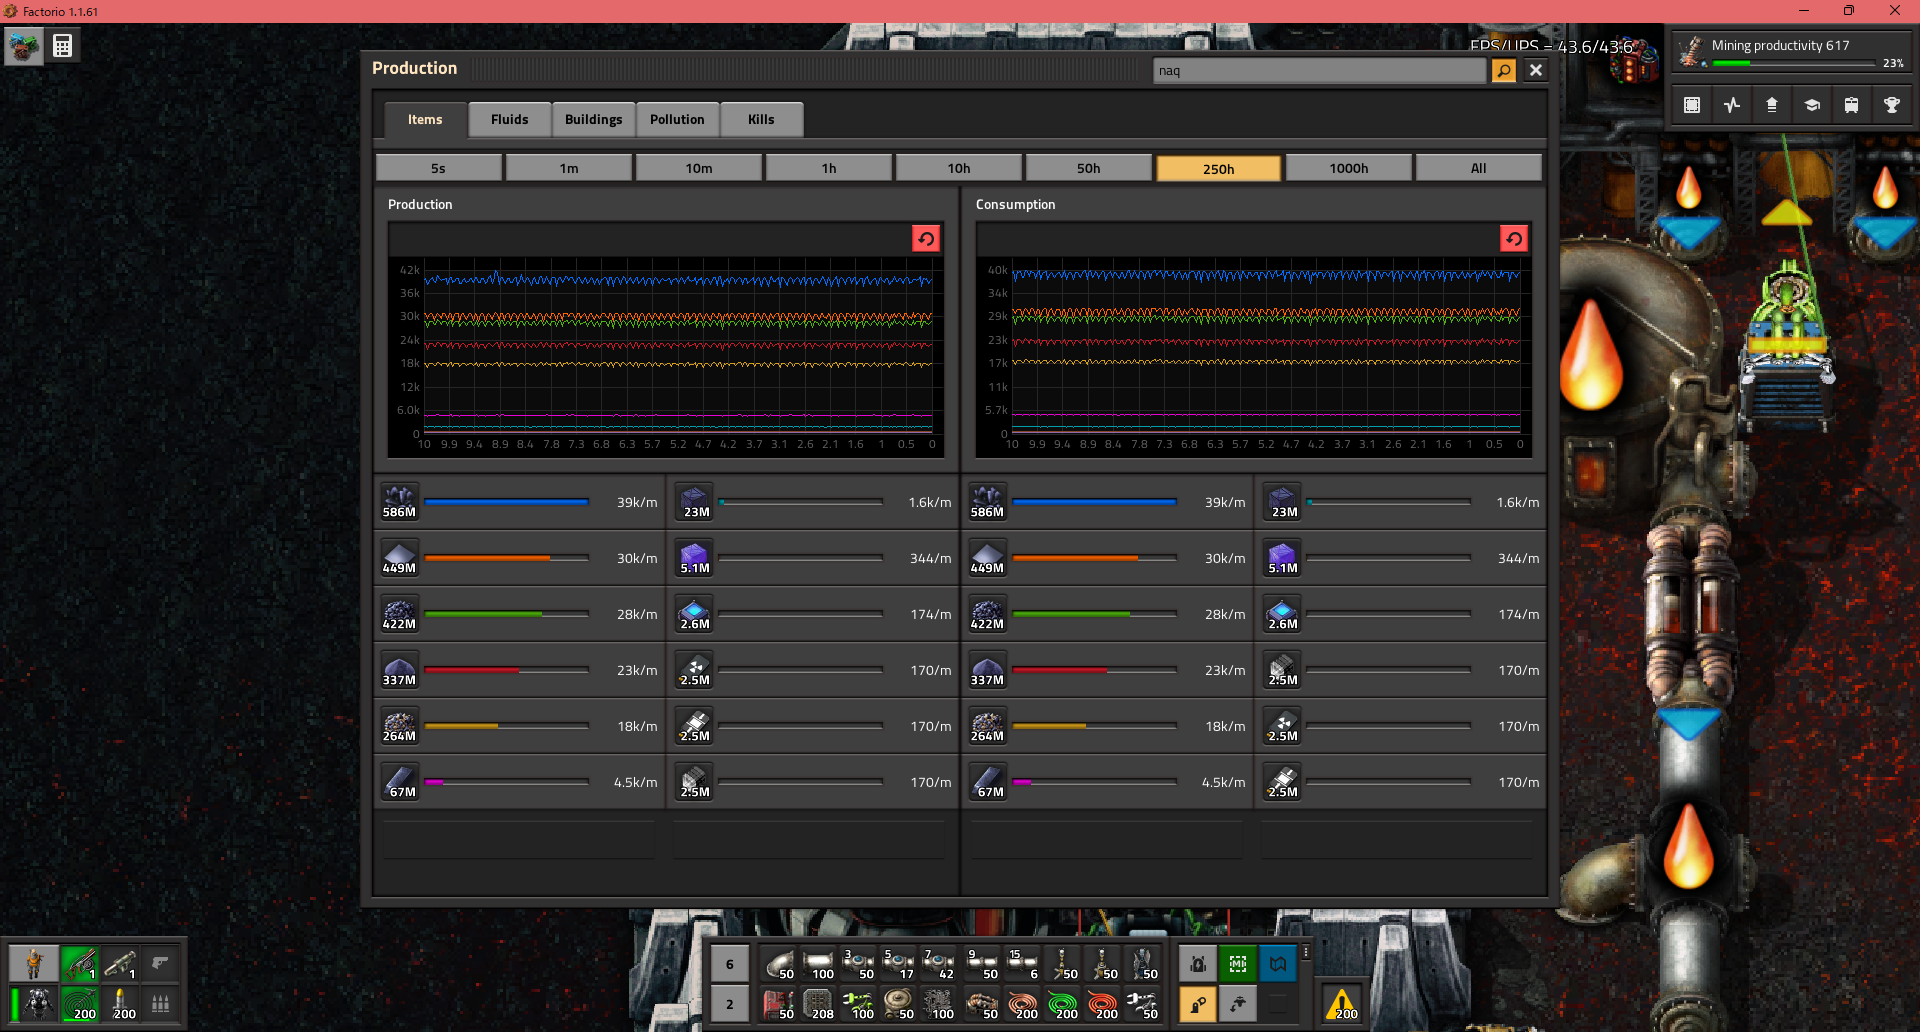This screenshot has width=1920, height=1032.
Task: Select the 1m time range
Action: (569, 168)
